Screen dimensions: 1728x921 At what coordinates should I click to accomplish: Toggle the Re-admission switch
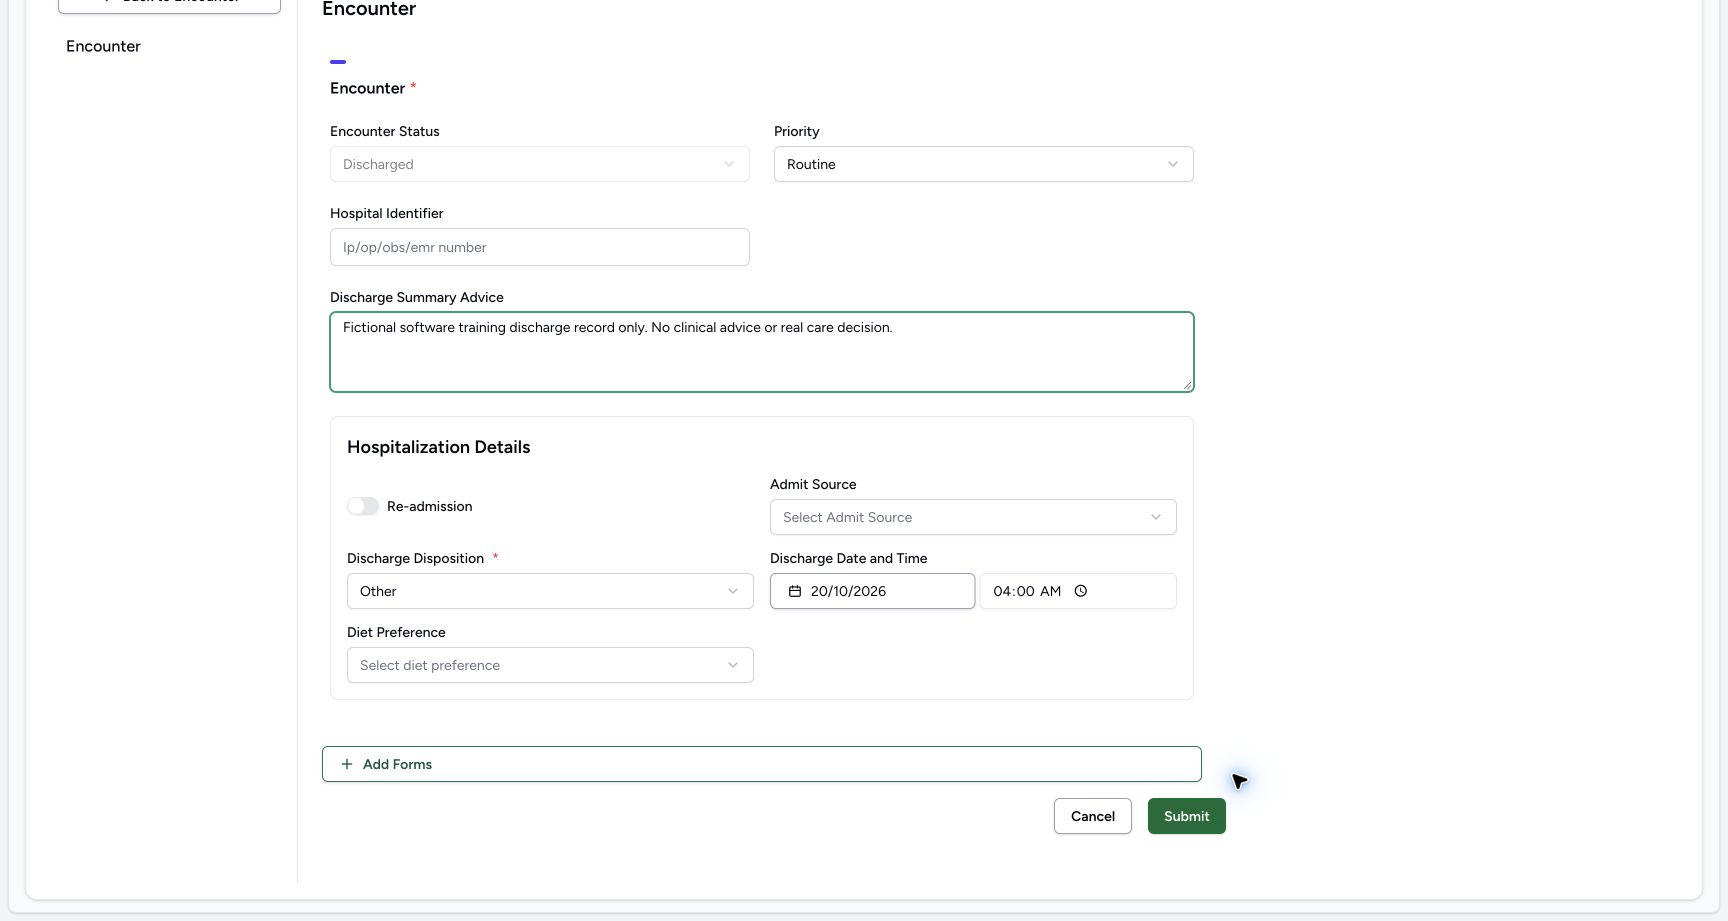pyautogui.click(x=363, y=506)
